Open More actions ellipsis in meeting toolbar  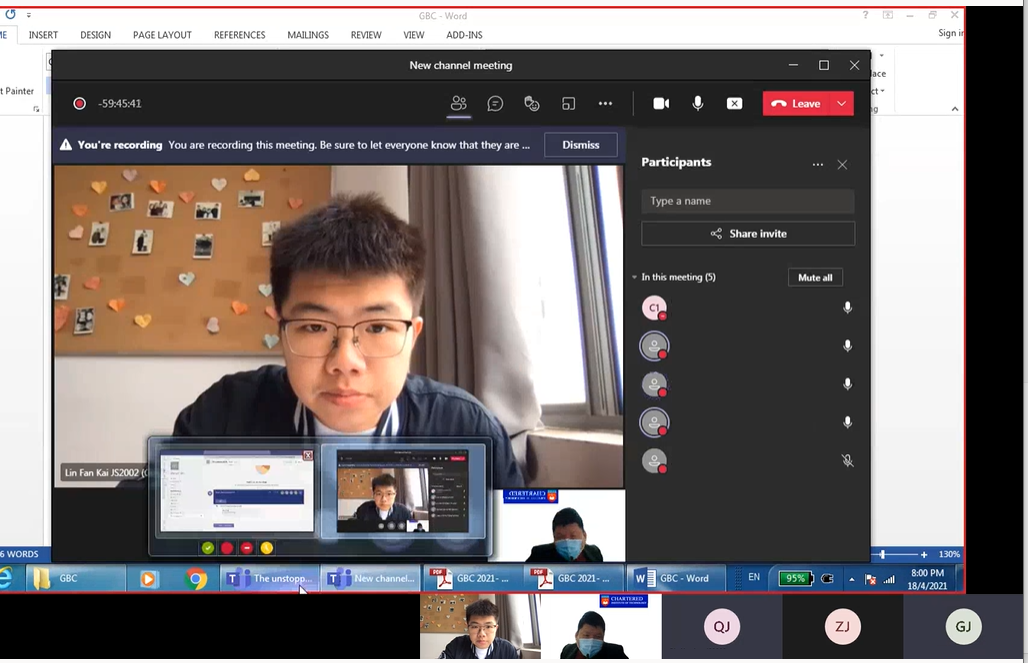(x=605, y=103)
